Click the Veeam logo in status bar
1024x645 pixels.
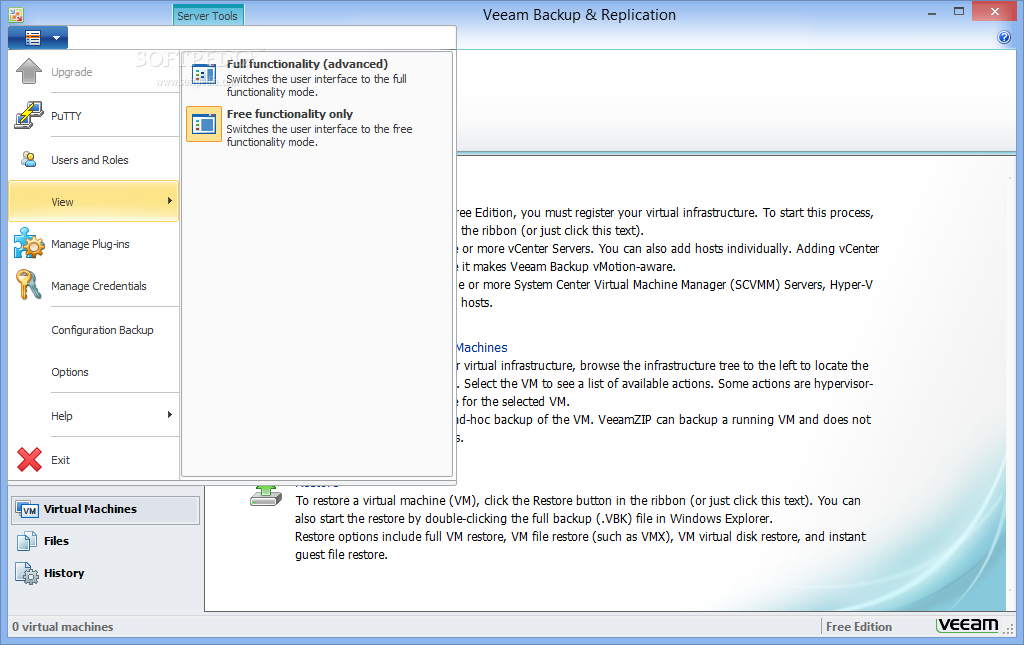pyautogui.click(x=968, y=625)
